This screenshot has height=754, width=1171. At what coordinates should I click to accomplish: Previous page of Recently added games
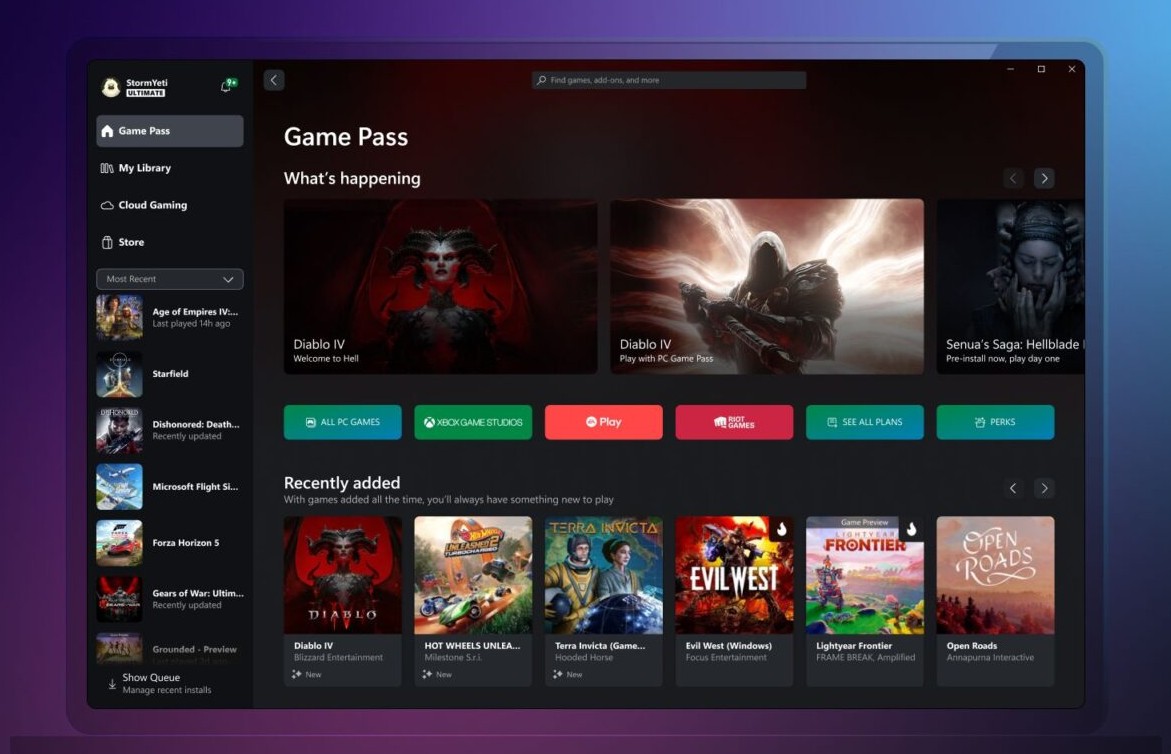click(x=1013, y=488)
